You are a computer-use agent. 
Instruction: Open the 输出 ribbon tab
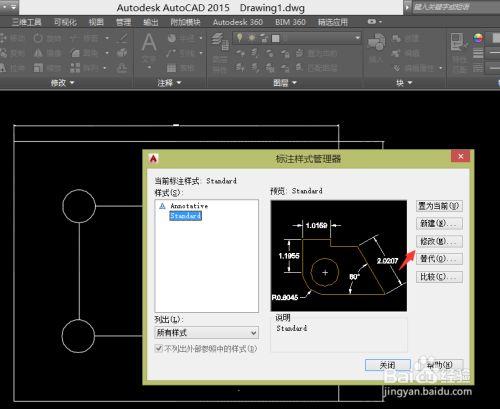pos(151,22)
